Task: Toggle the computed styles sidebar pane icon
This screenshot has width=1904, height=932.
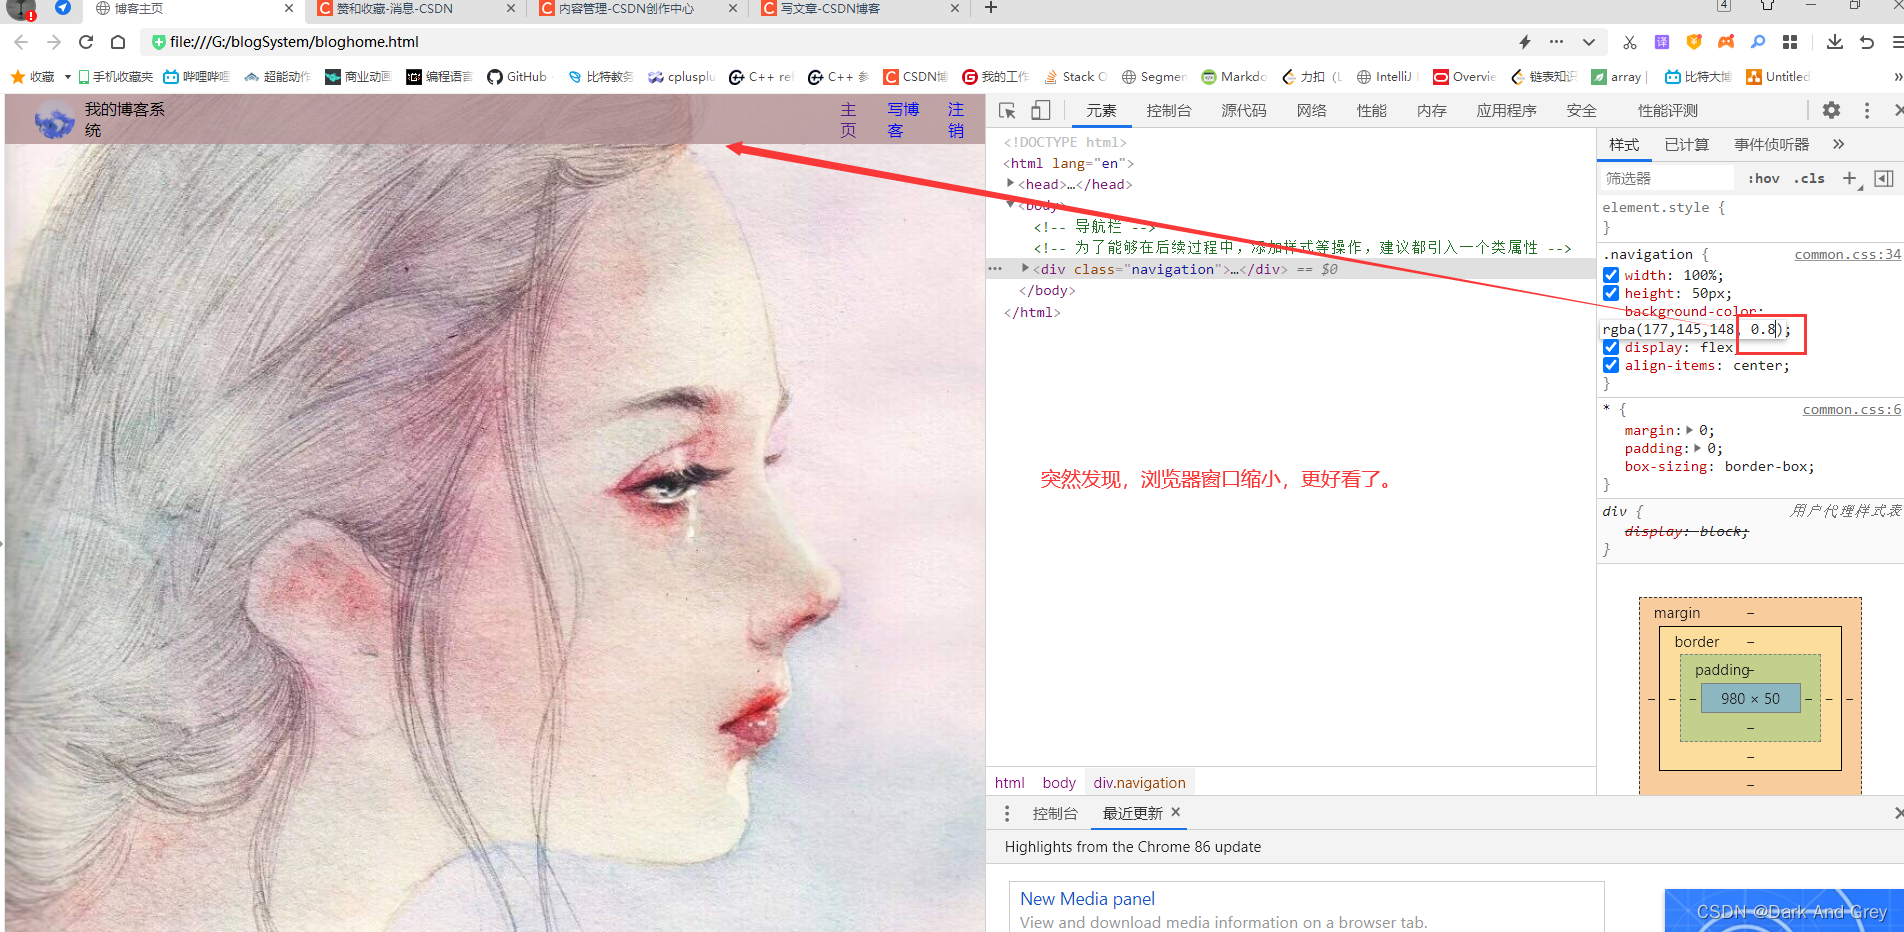Action: pos(1884,178)
